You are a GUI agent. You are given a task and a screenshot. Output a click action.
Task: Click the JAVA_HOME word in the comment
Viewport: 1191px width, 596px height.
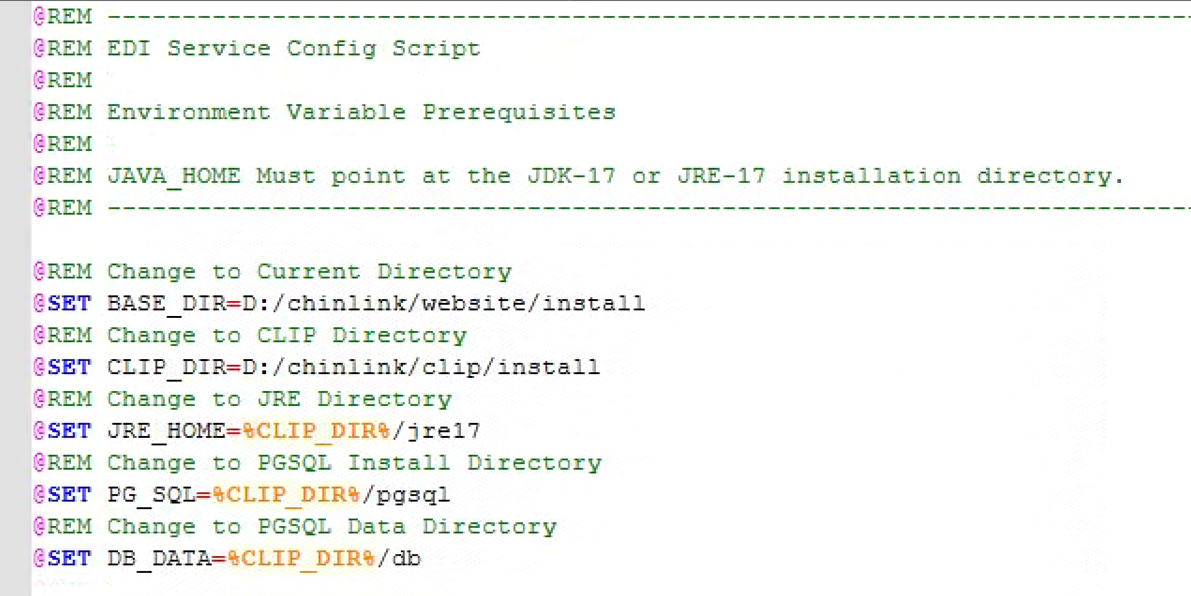pos(174,176)
